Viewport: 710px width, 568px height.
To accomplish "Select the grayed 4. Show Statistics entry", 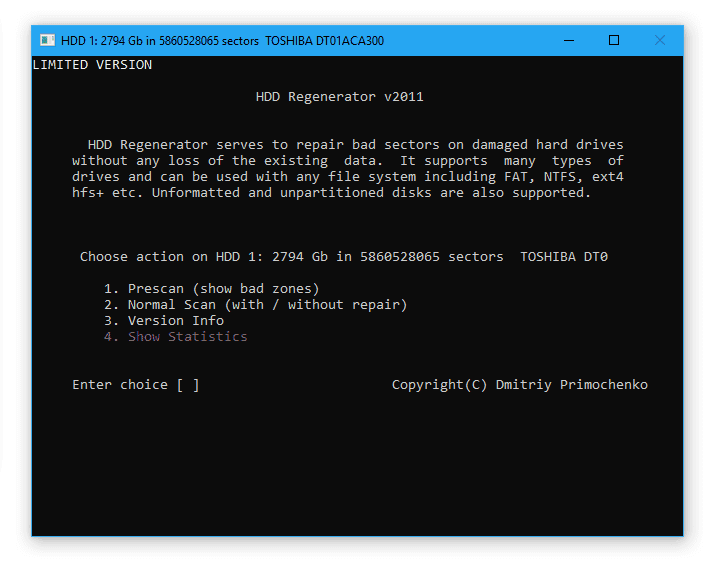I will click(x=176, y=337).
